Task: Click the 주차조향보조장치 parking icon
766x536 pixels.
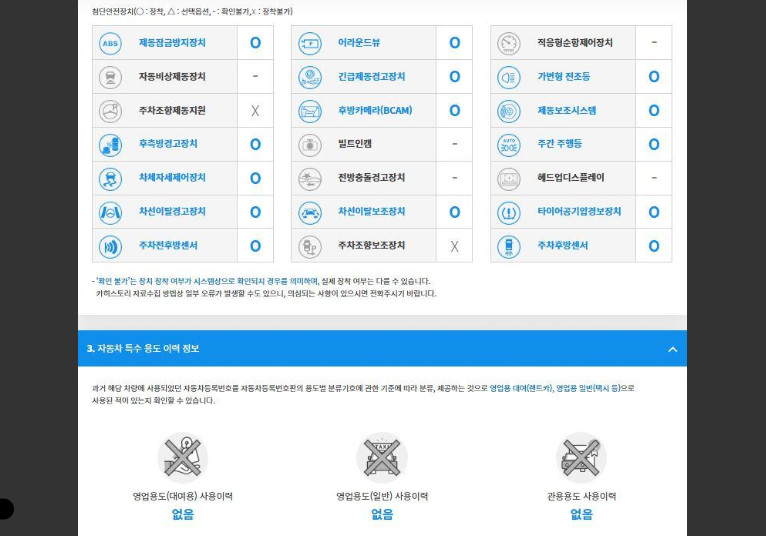Action: tap(310, 246)
